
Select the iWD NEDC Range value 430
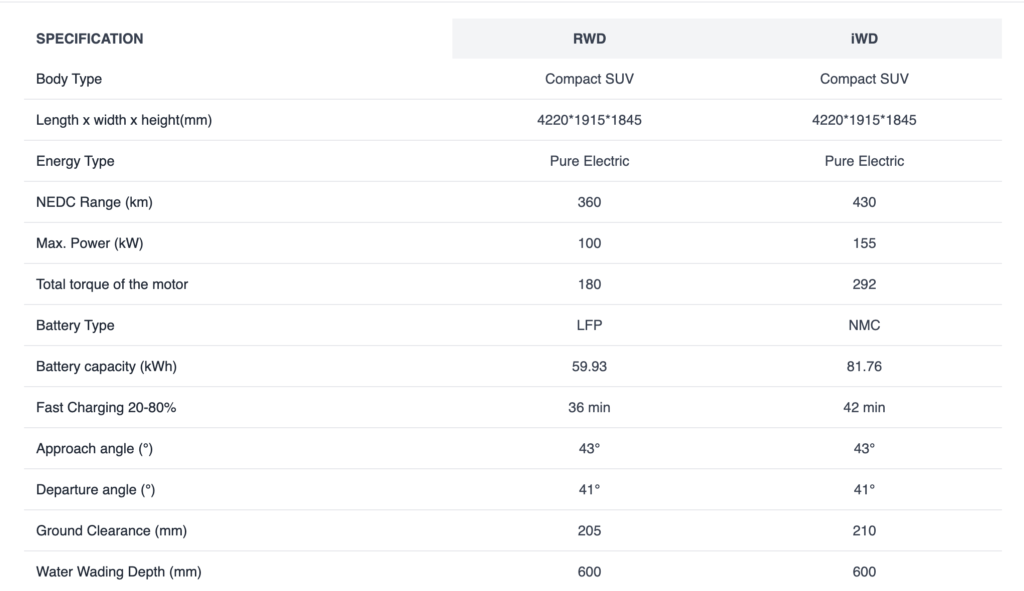click(x=864, y=202)
